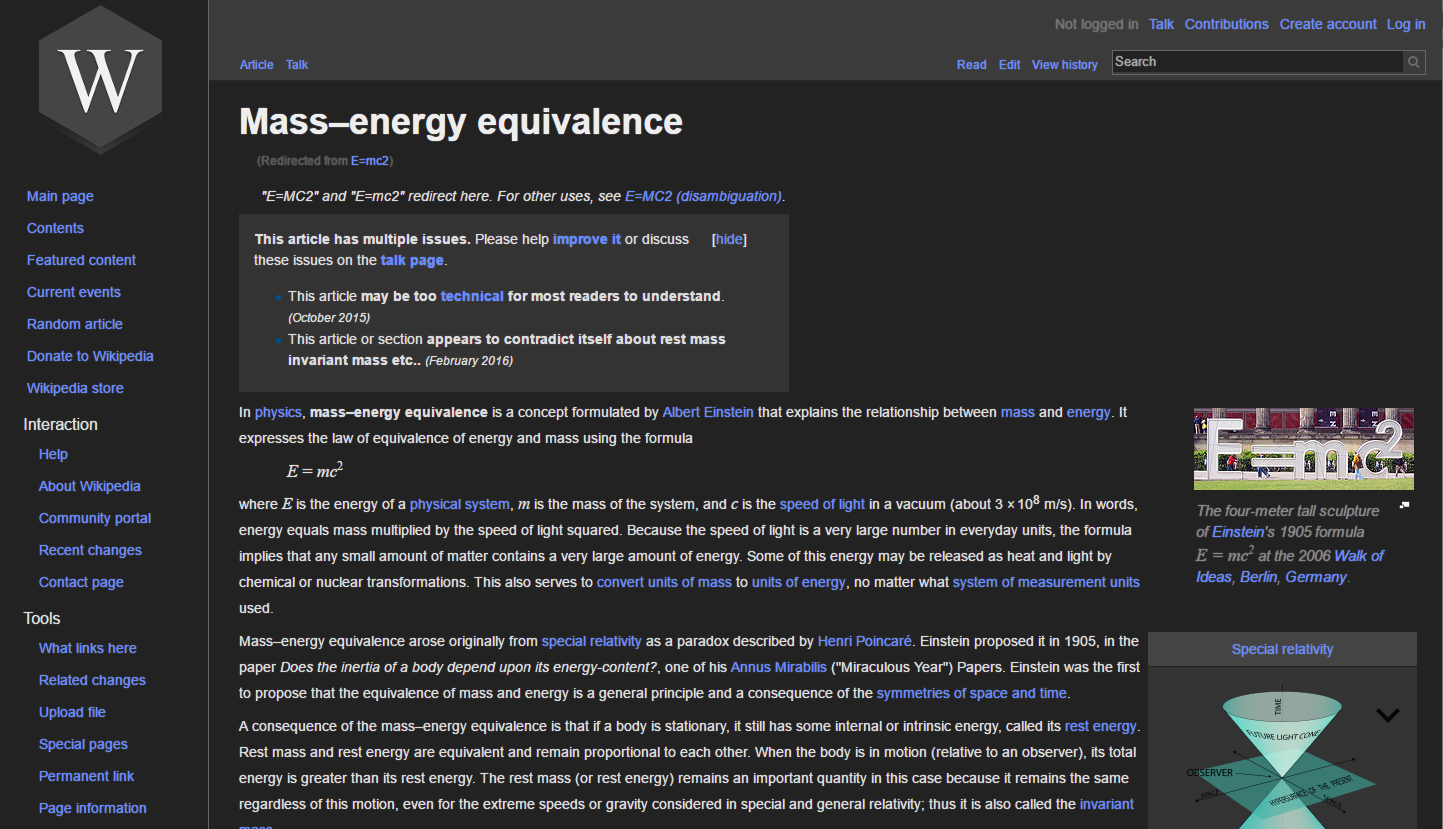Open Community portal link
Viewport: 1443px width, 829px height.
pyautogui.click(x=95, y=518)
